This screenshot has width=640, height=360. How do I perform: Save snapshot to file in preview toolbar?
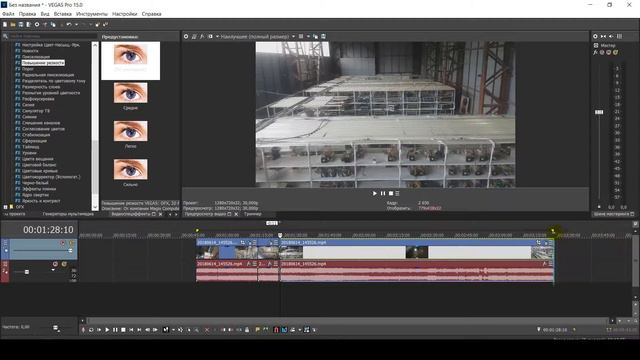click(323, 36)
